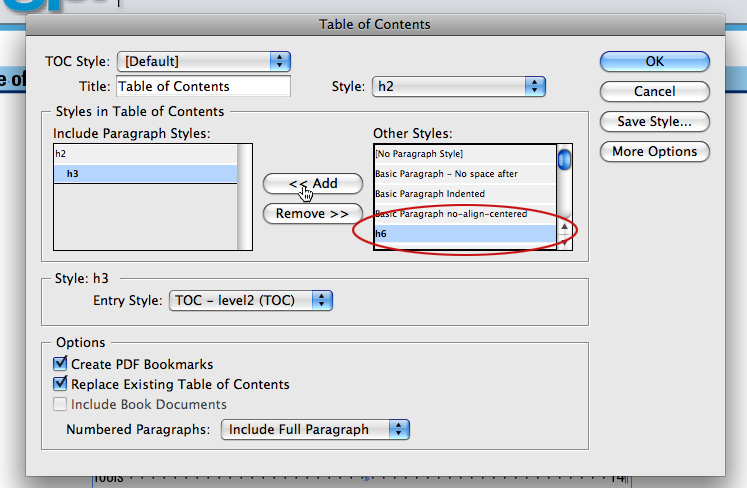This screenshot has height=488, width=747.
Task: Click the Add button
Action: click(x=312, y=183)
